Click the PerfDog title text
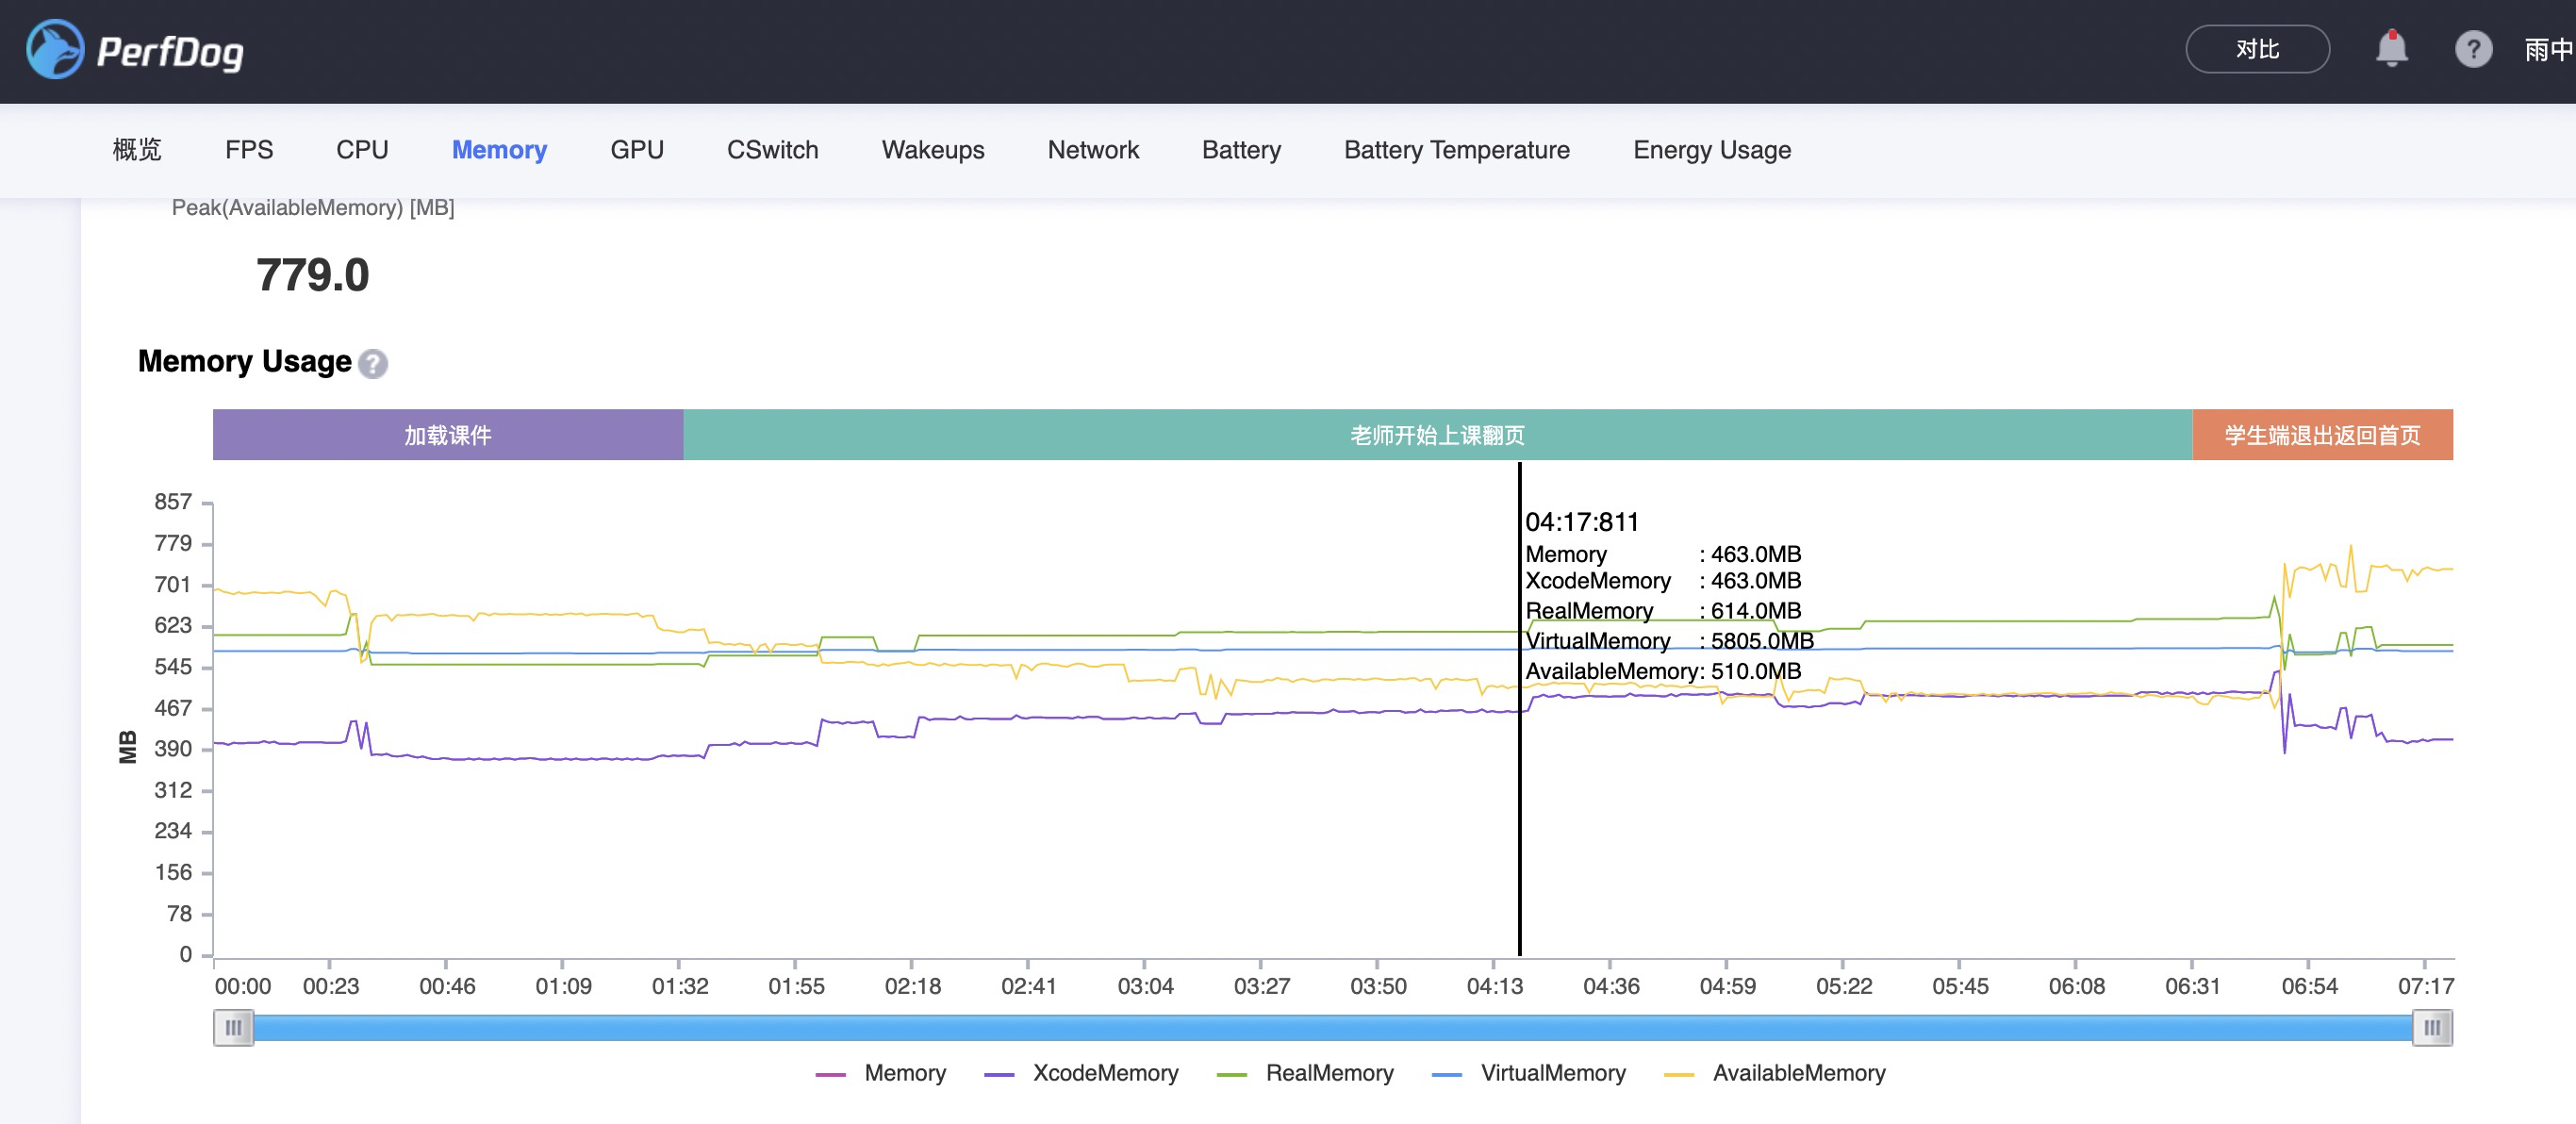Screen dimensions: 2576x1124 pyautogui.click(x=170, y=52)
